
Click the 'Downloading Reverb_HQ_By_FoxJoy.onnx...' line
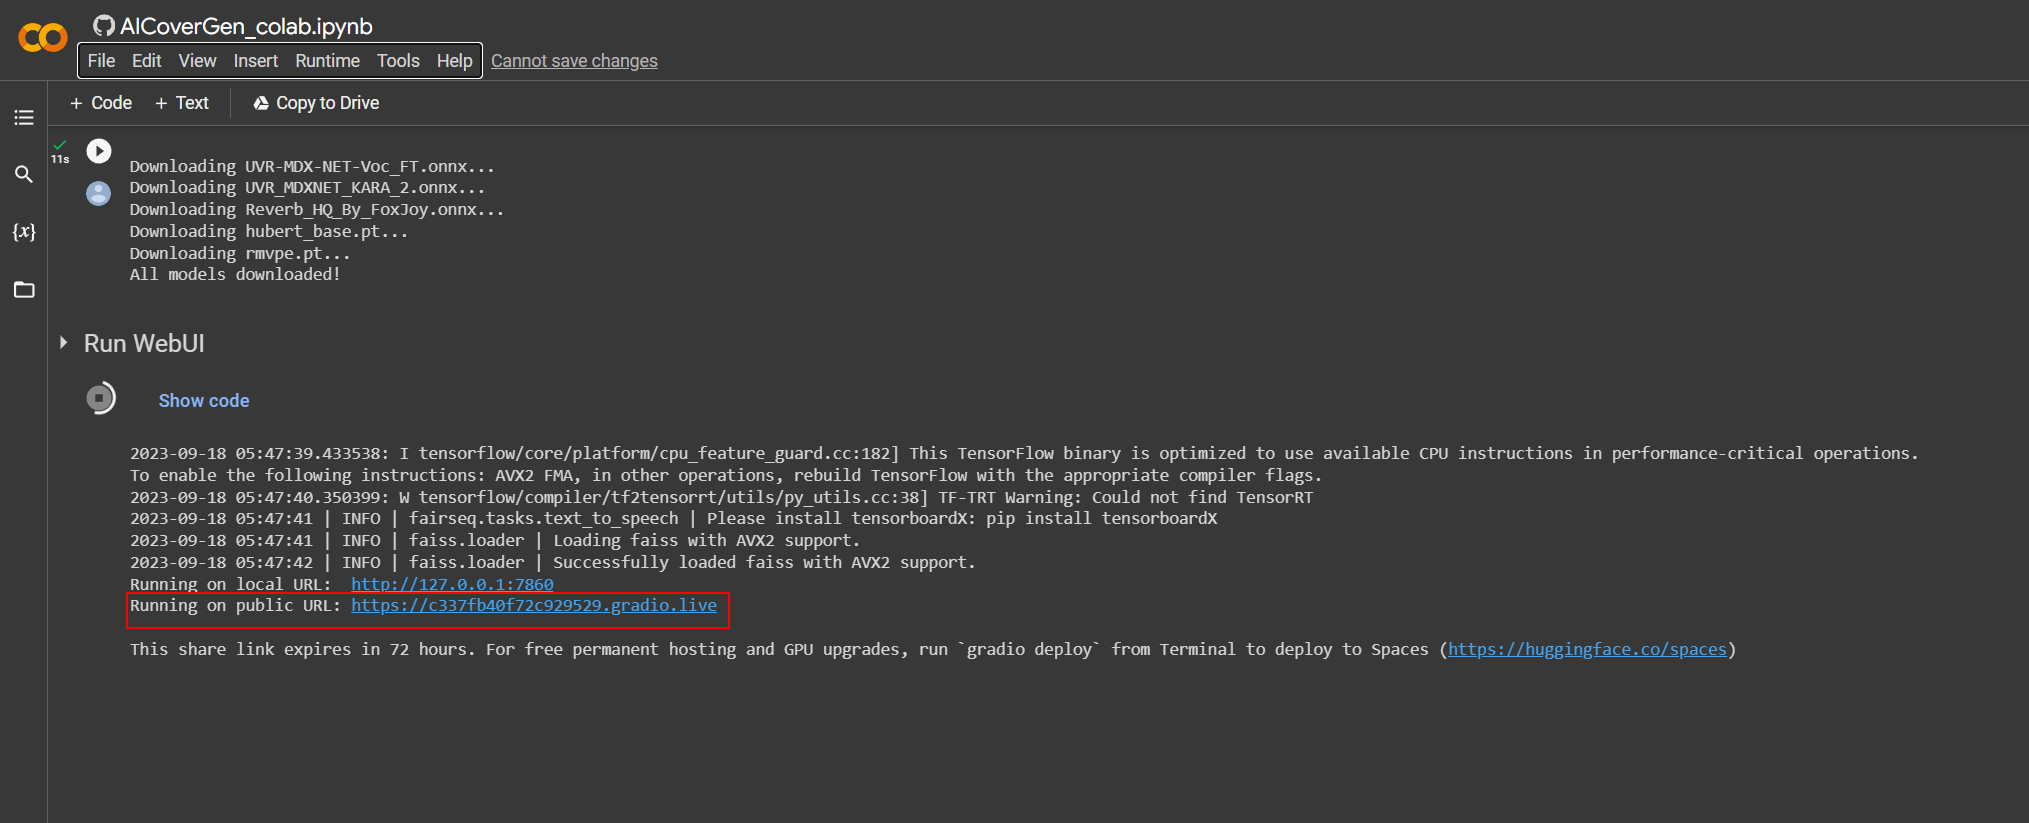pyautogui.click(x=317, y=209)
